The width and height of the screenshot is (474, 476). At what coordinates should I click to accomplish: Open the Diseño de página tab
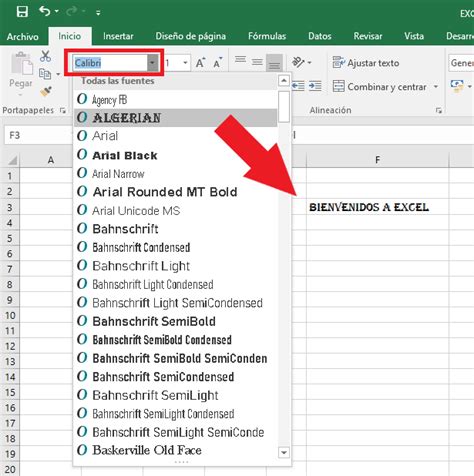pyautogui.click(x=191, y=36)
